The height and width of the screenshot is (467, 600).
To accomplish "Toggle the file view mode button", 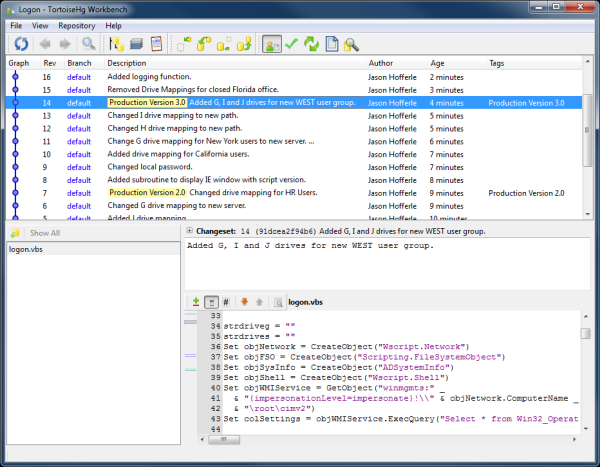I will [211, 302].
